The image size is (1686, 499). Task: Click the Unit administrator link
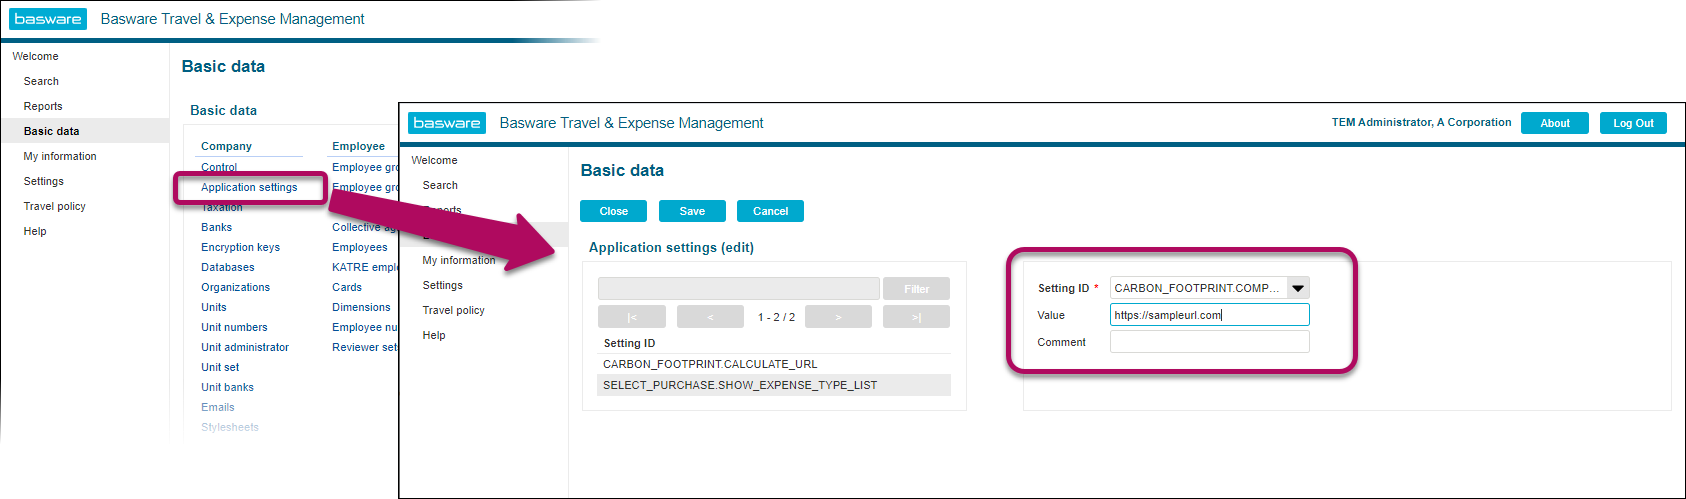[x=245, y=347]
